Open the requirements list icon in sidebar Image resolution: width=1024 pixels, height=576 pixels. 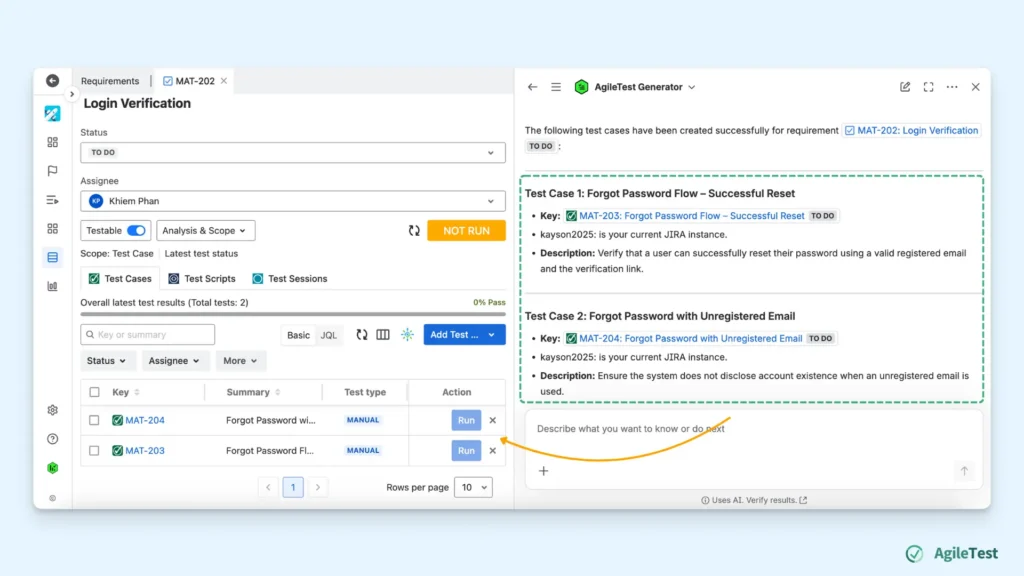52,257
